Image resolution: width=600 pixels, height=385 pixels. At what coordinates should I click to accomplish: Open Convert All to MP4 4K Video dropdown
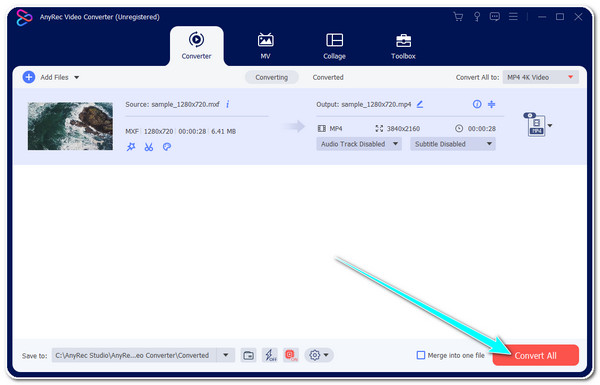coord(541,77)
